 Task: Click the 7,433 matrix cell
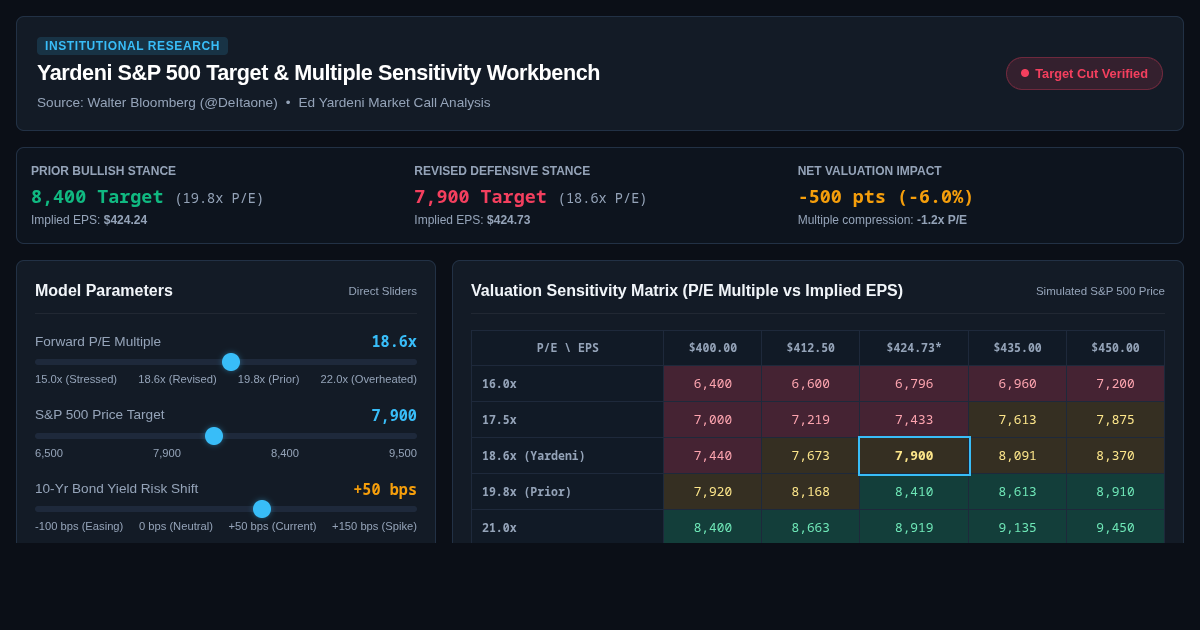pyautogui.click(x=914, y=420)
